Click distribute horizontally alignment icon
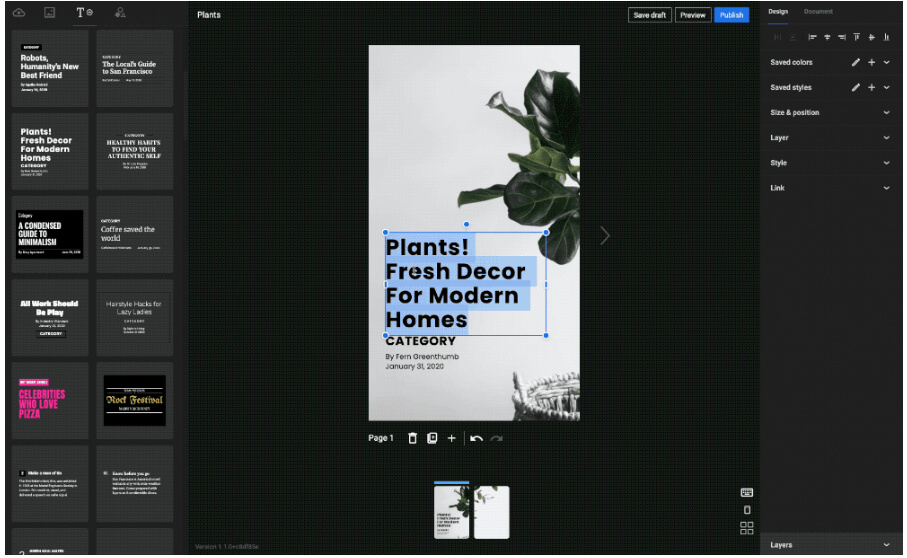 [777, 37]
